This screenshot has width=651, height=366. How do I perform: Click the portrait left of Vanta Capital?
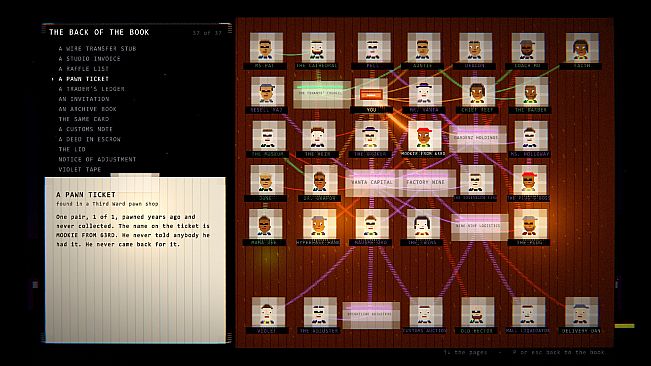coord(321,181)
